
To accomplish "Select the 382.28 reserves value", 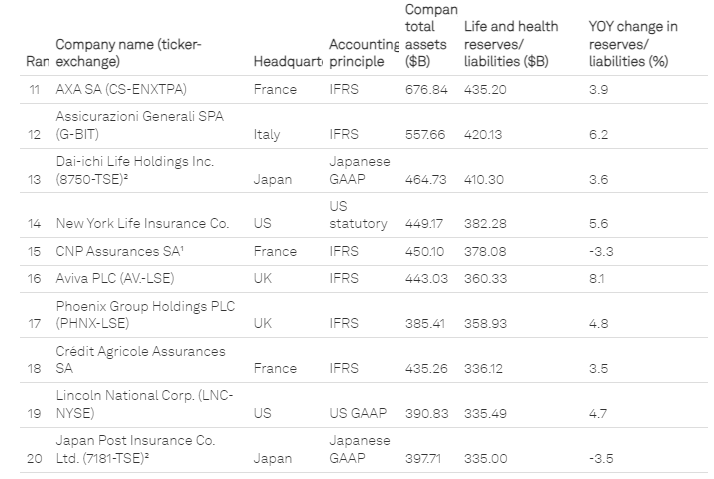I will (485, 223).
